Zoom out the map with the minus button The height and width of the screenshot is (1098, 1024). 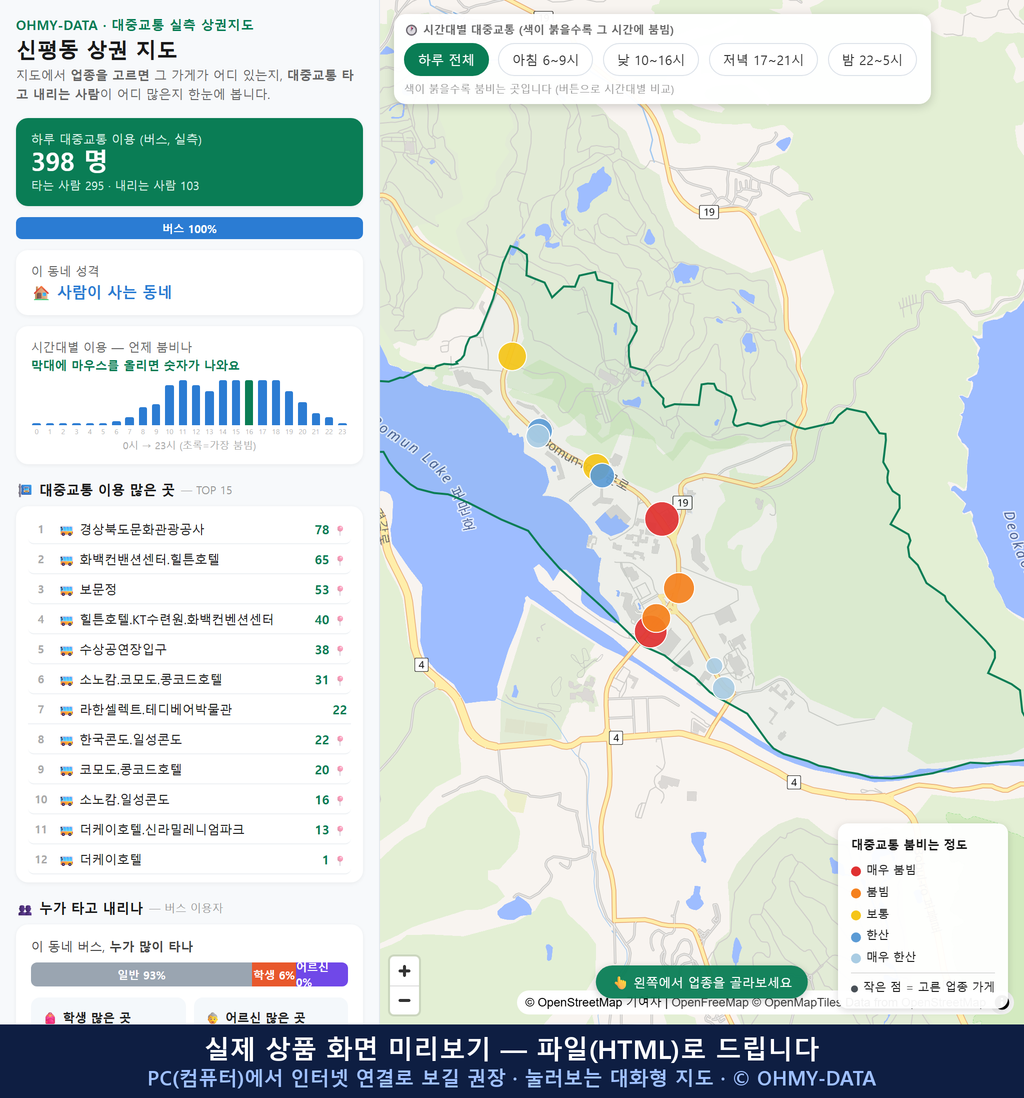click(404, 1000)
